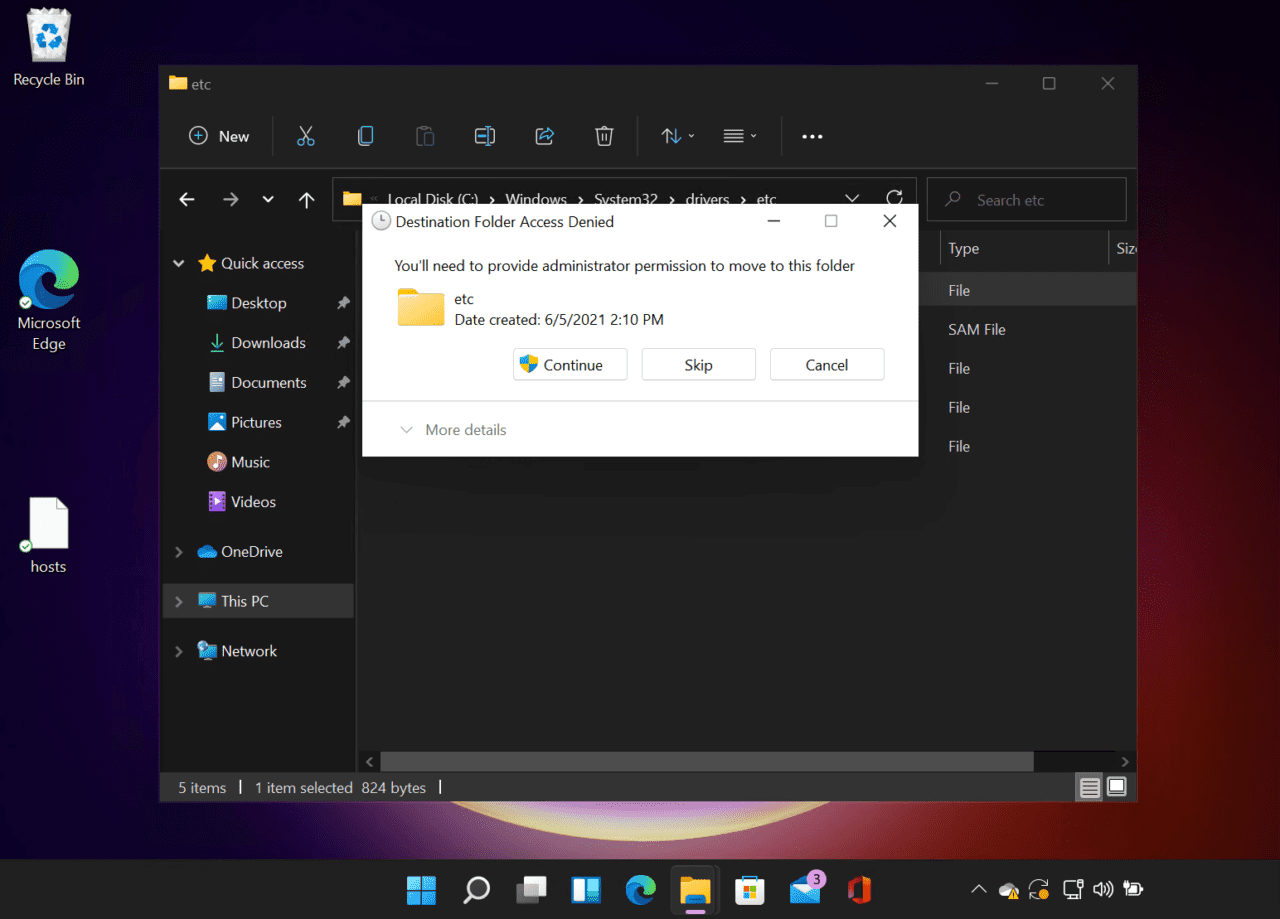Switch to large thumbnails view in status bar
The image size is (1280, 919).
(x=1116, y=787)
